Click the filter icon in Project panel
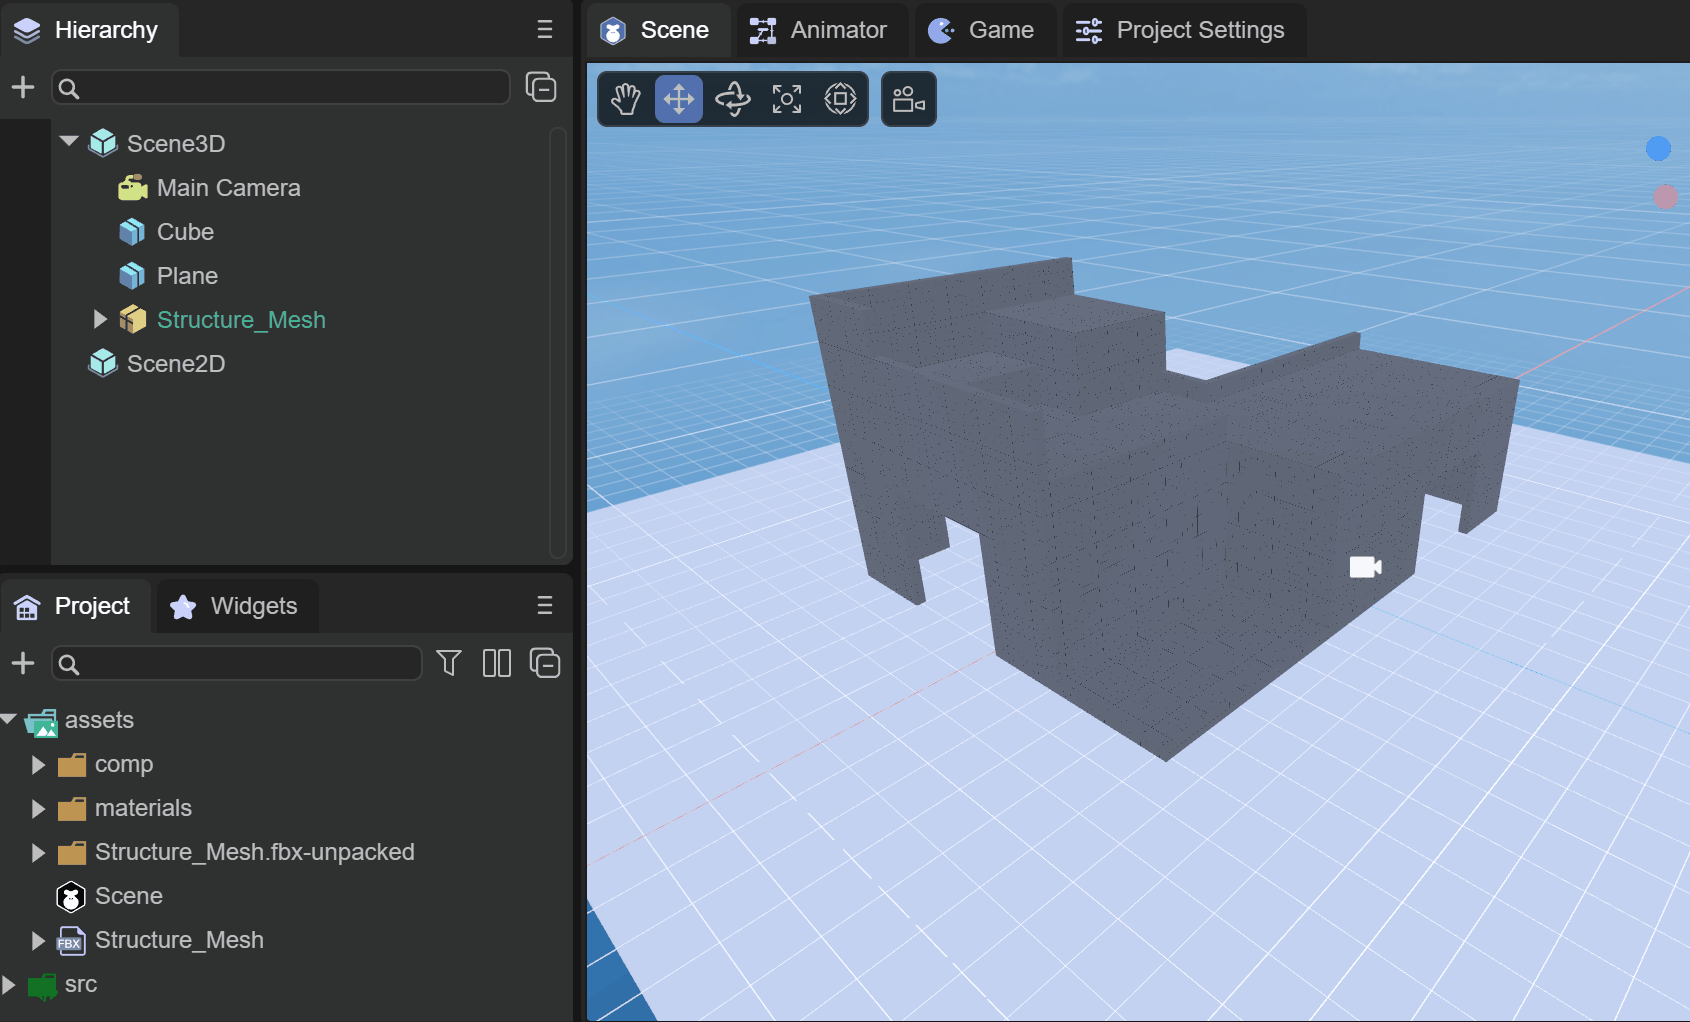1690x1022 pixels. [x=449, y=663]
